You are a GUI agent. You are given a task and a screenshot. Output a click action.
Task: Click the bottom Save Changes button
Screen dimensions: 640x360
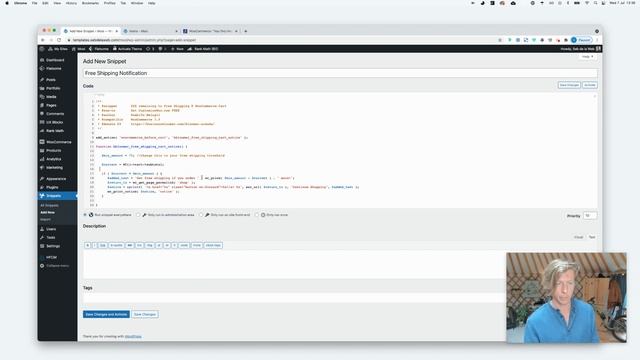point(145,314)
